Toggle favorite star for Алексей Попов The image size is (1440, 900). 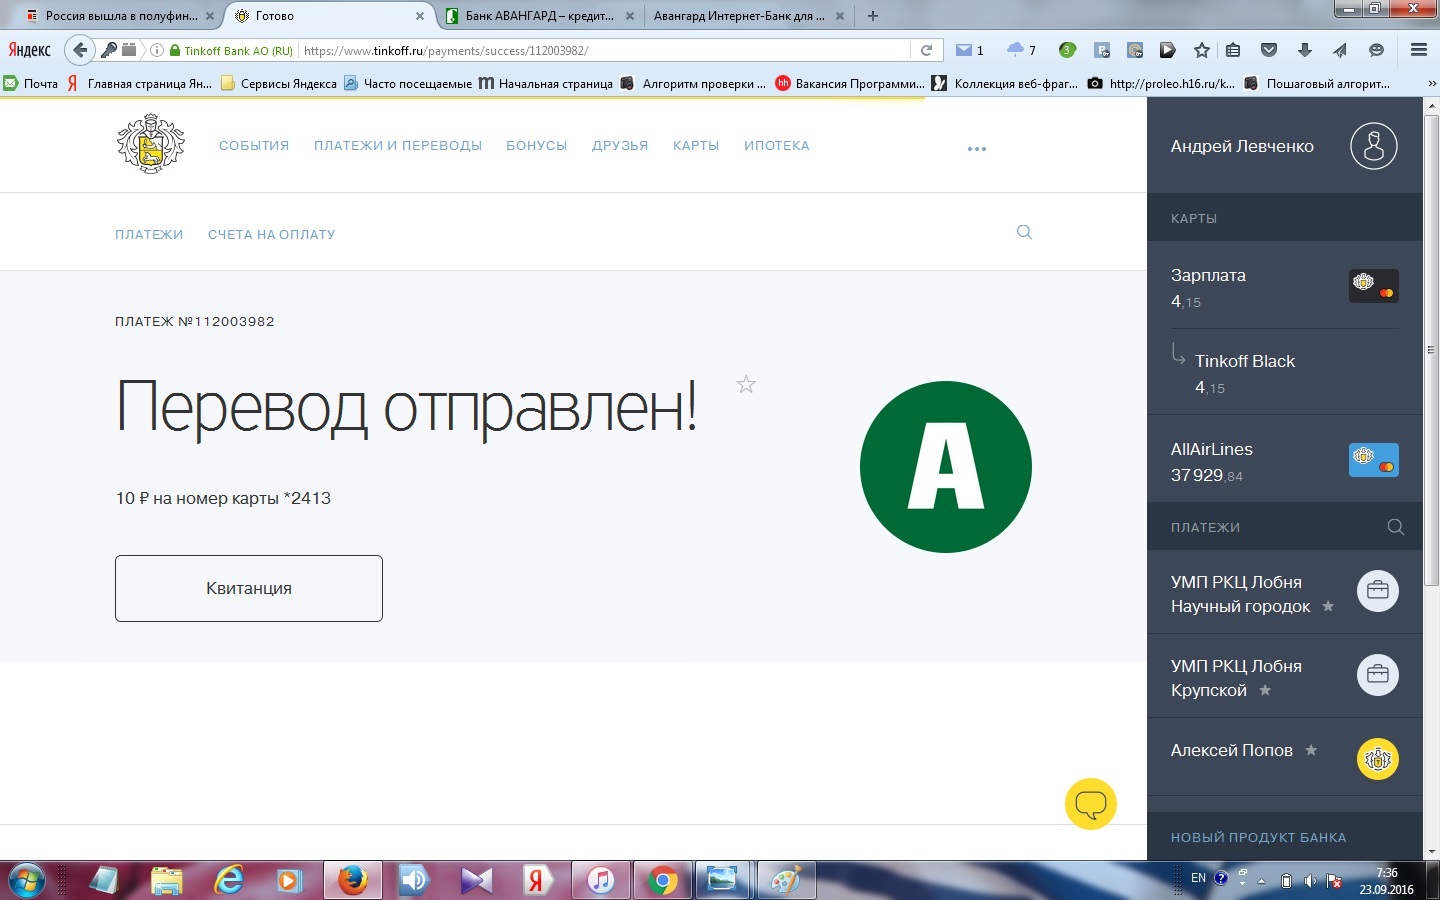[x=1311, y=750]
